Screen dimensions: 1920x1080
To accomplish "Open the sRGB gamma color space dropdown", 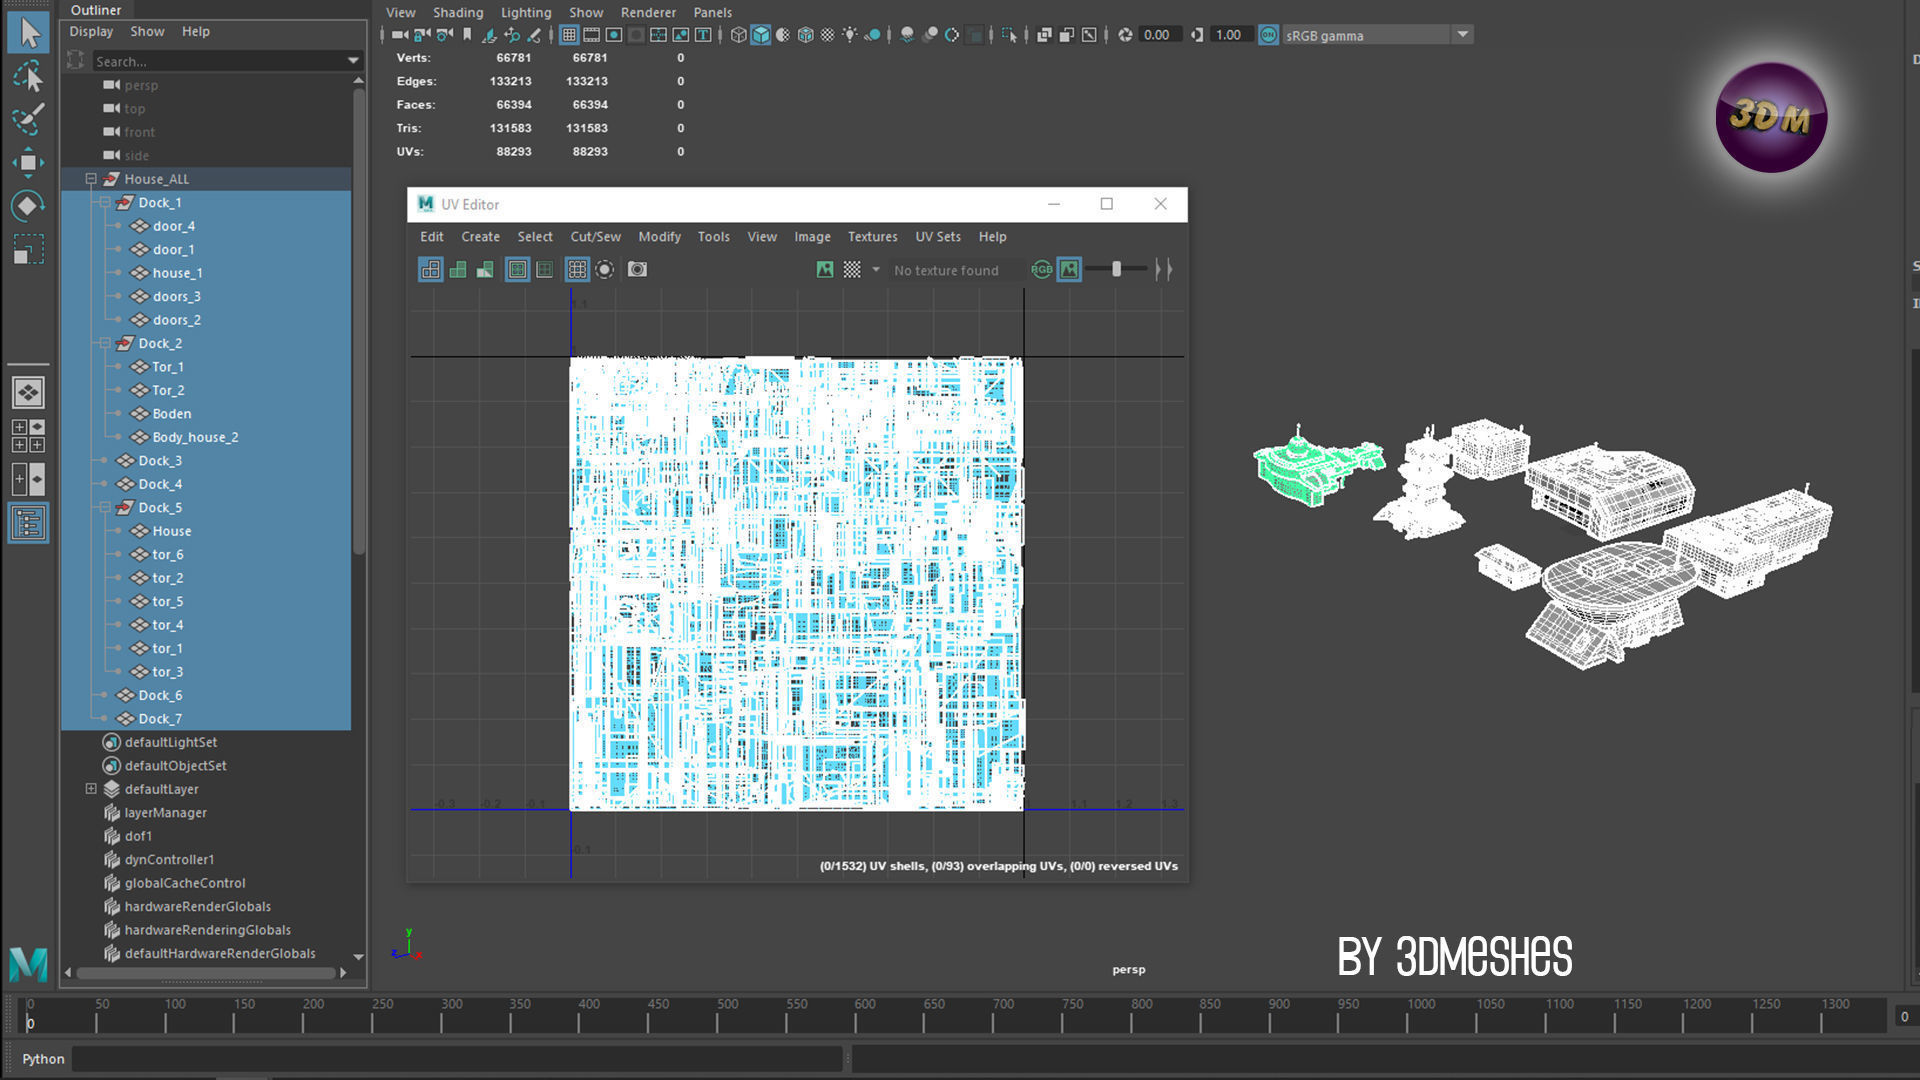I will pyautogui.click(x=1462, y=35).
